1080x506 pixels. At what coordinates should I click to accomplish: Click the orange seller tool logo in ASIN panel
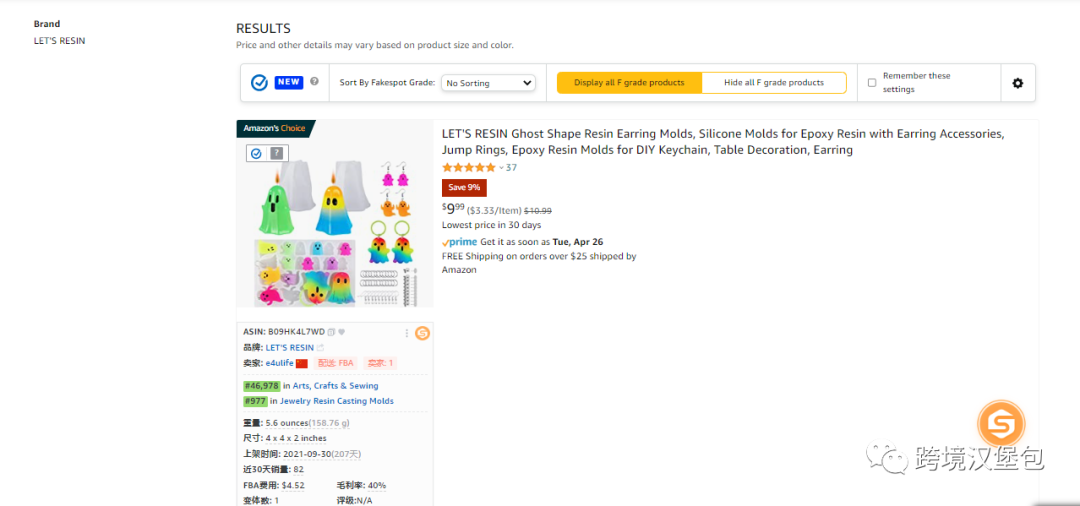click(x=422, y=333)
